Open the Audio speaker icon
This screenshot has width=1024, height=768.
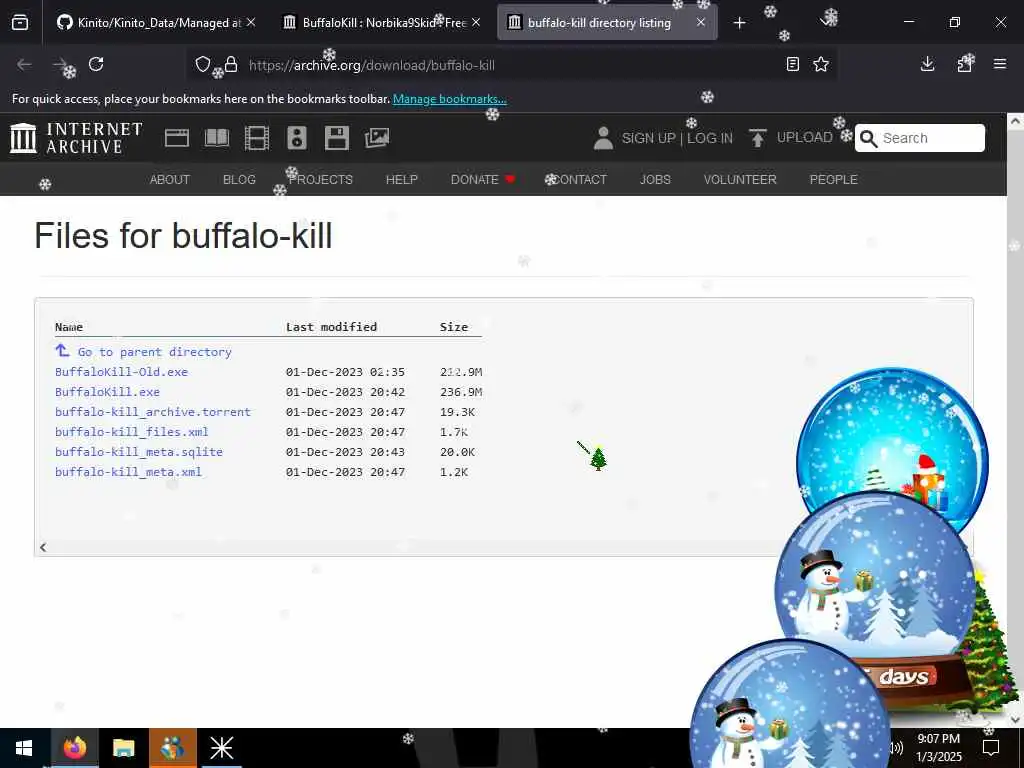296,138
